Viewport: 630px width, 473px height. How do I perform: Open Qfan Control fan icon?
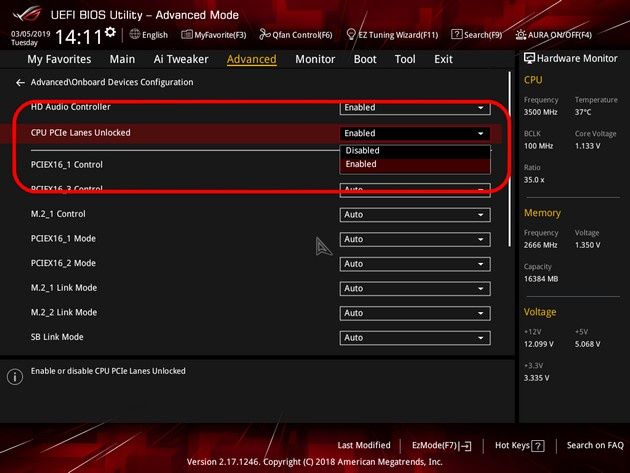264,35
